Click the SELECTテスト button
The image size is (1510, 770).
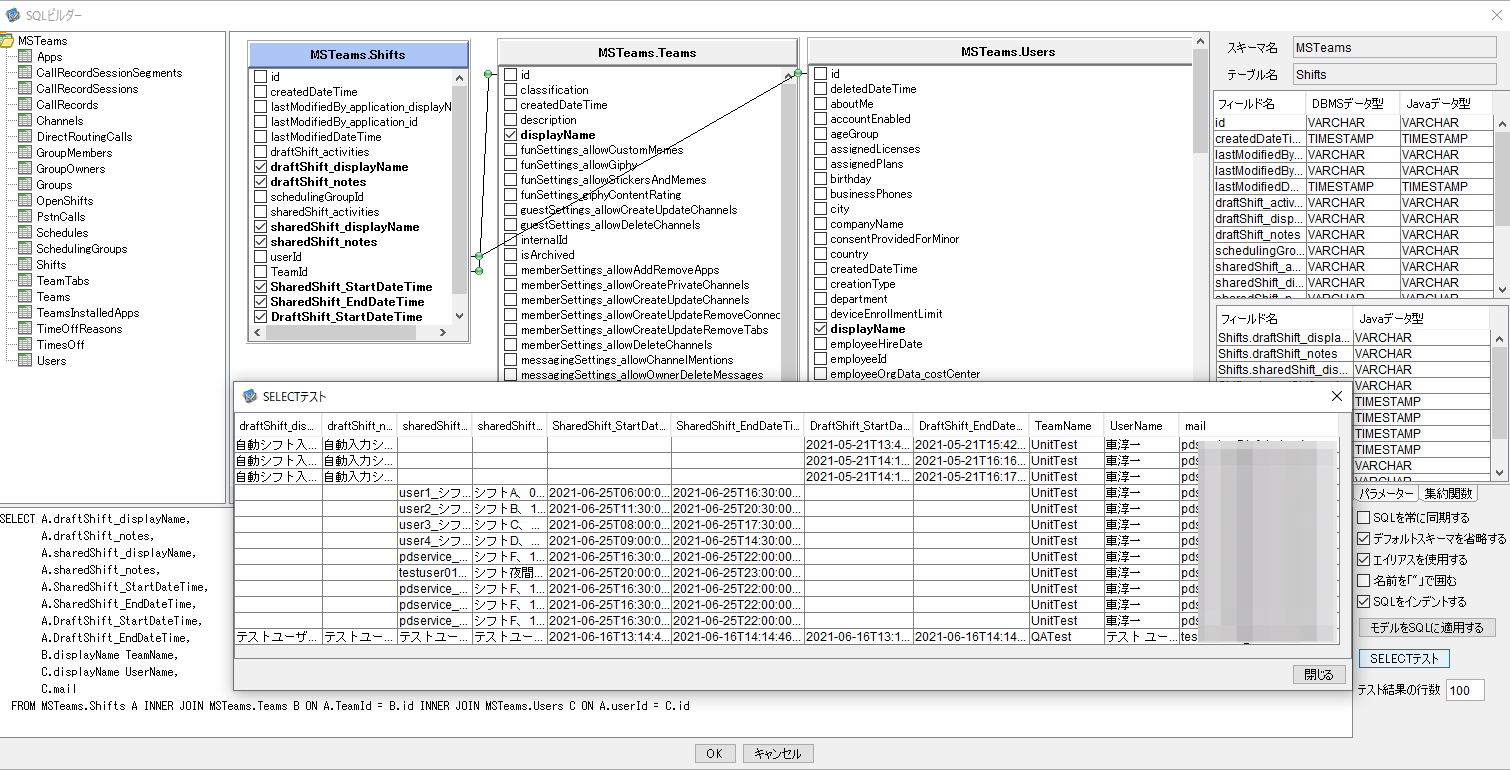click(1404, 659)
